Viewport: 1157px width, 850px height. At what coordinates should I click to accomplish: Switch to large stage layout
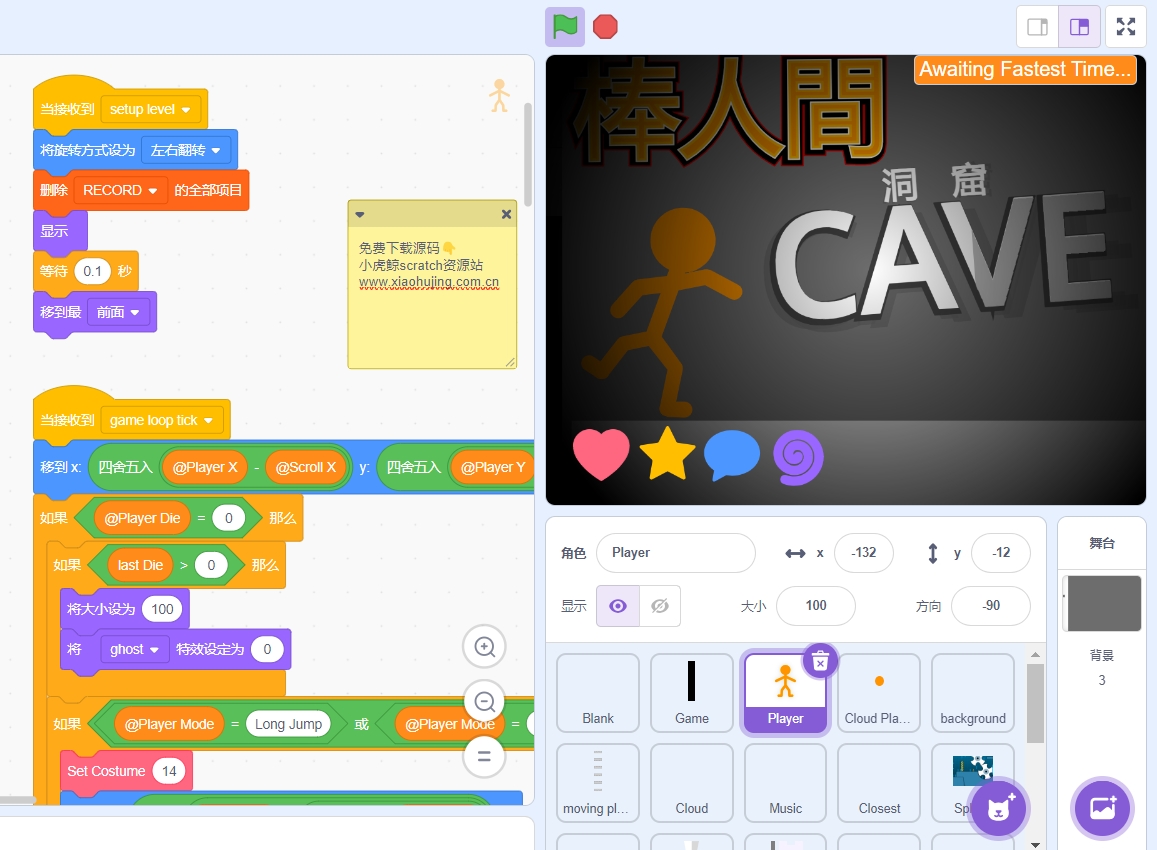point(1080,27)
